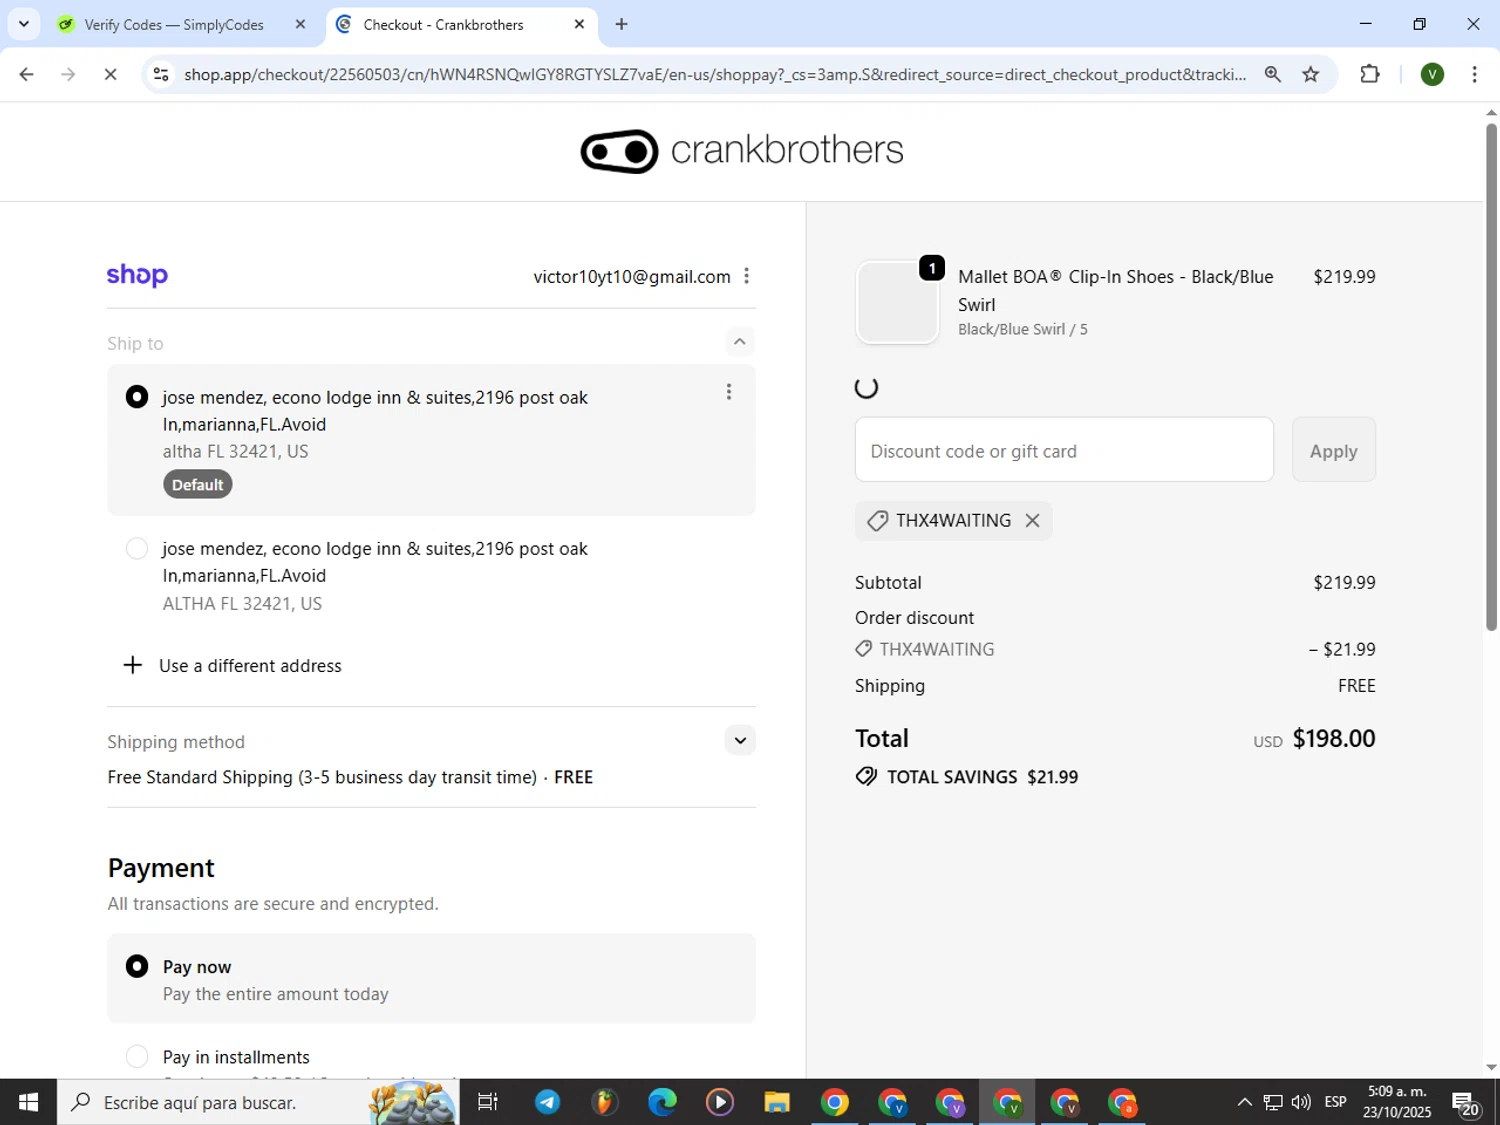
Task: Expand the Shipping method section
Action: tap(740, 740)
